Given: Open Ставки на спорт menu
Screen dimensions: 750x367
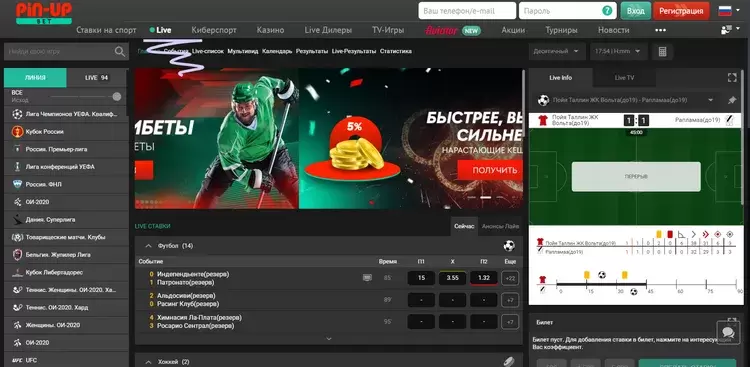Looking at the screenshot, I should 106,30.
